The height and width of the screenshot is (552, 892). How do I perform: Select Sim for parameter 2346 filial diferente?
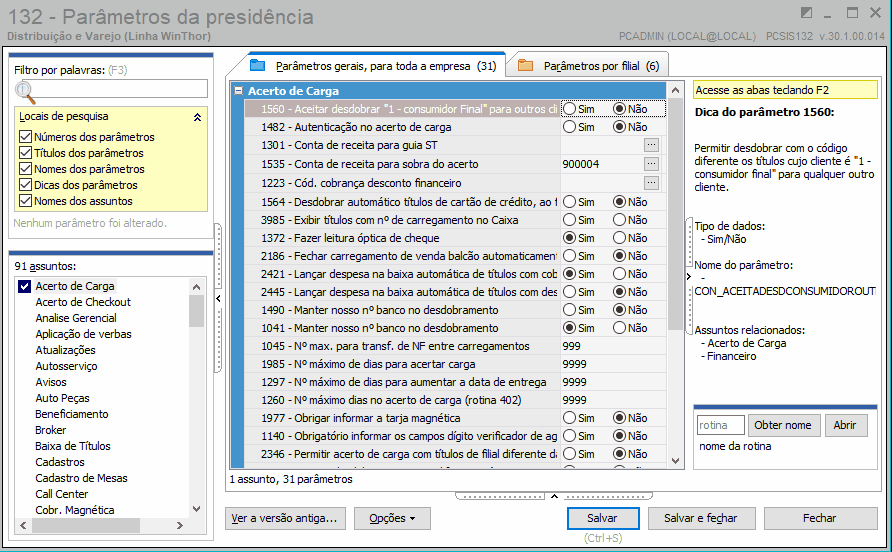(569, 454)
